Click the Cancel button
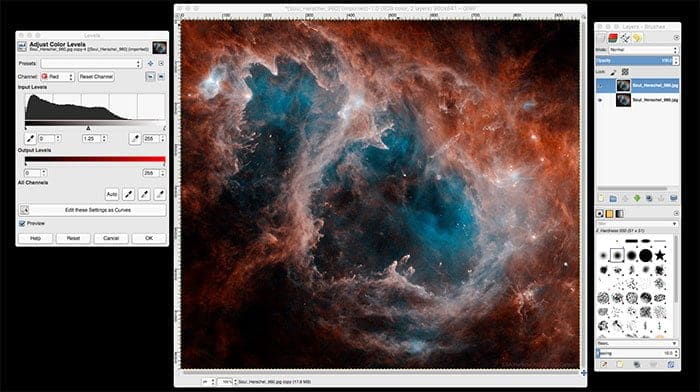 coord(111,238)
